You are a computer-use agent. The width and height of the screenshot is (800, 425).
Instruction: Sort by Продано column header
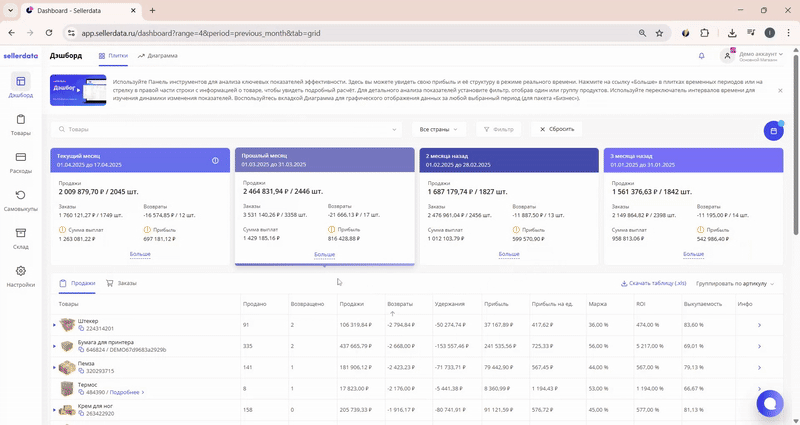click(x=254, y=304)
